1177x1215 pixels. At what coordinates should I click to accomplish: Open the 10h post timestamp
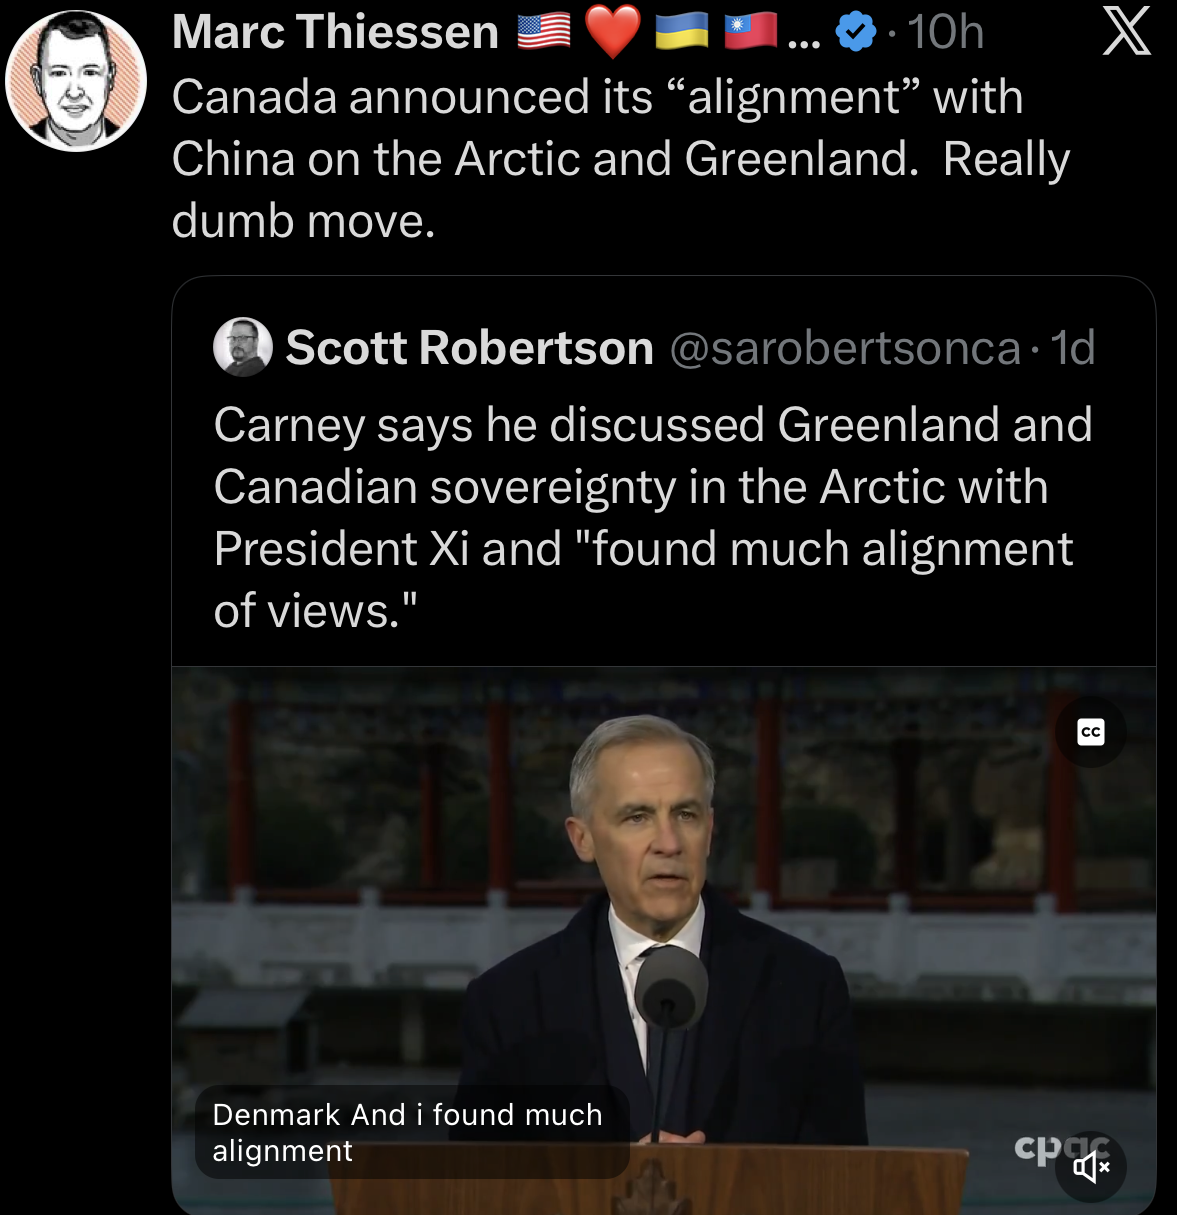[x=945, y=32]
